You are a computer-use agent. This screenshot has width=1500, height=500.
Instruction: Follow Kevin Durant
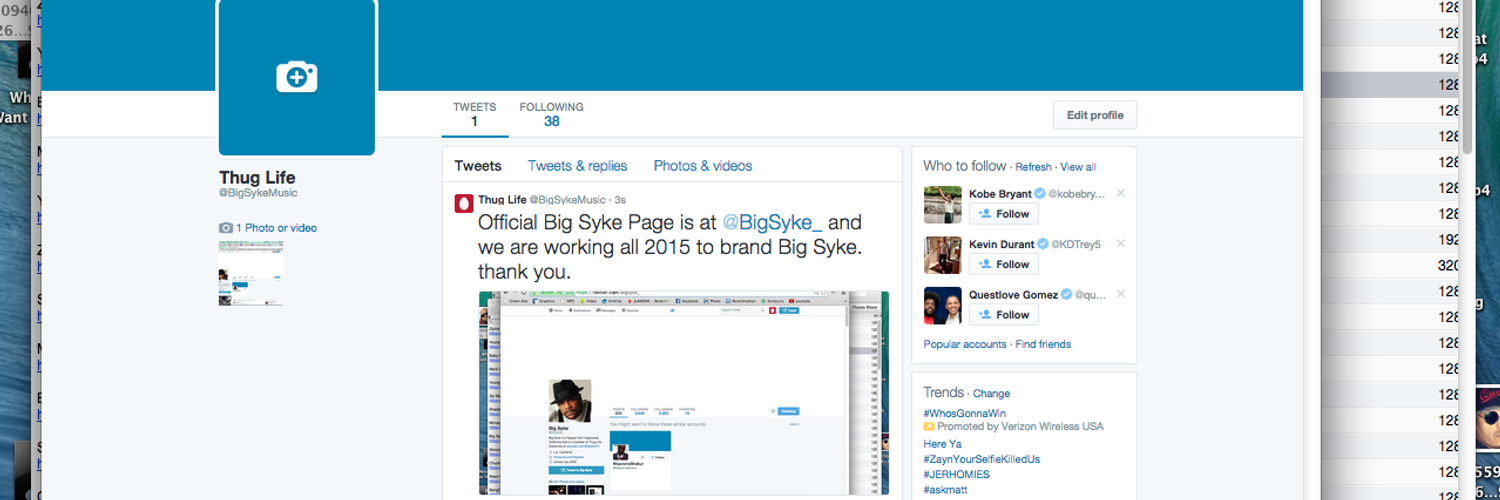click(1004, 264)
